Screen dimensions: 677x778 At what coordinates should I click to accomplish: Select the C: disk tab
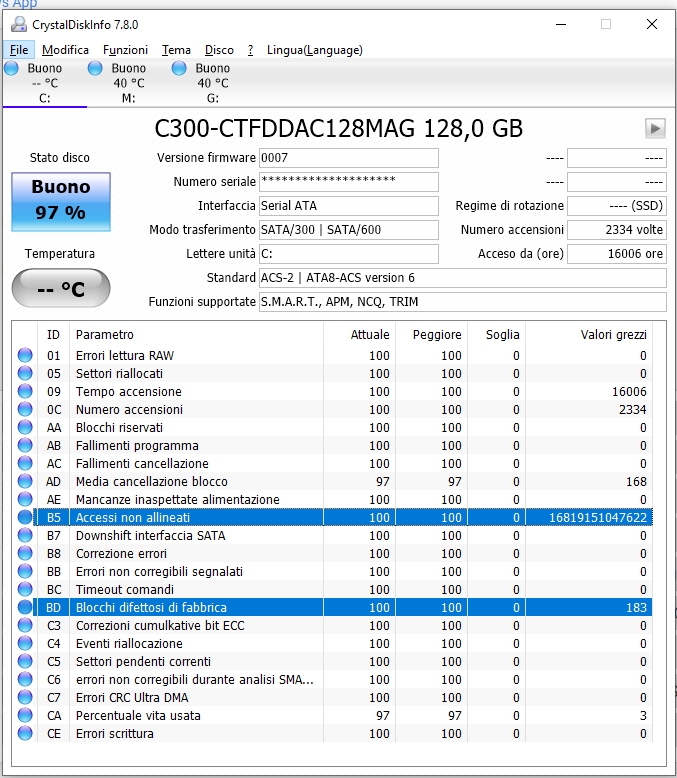click(x=45, y=83)
